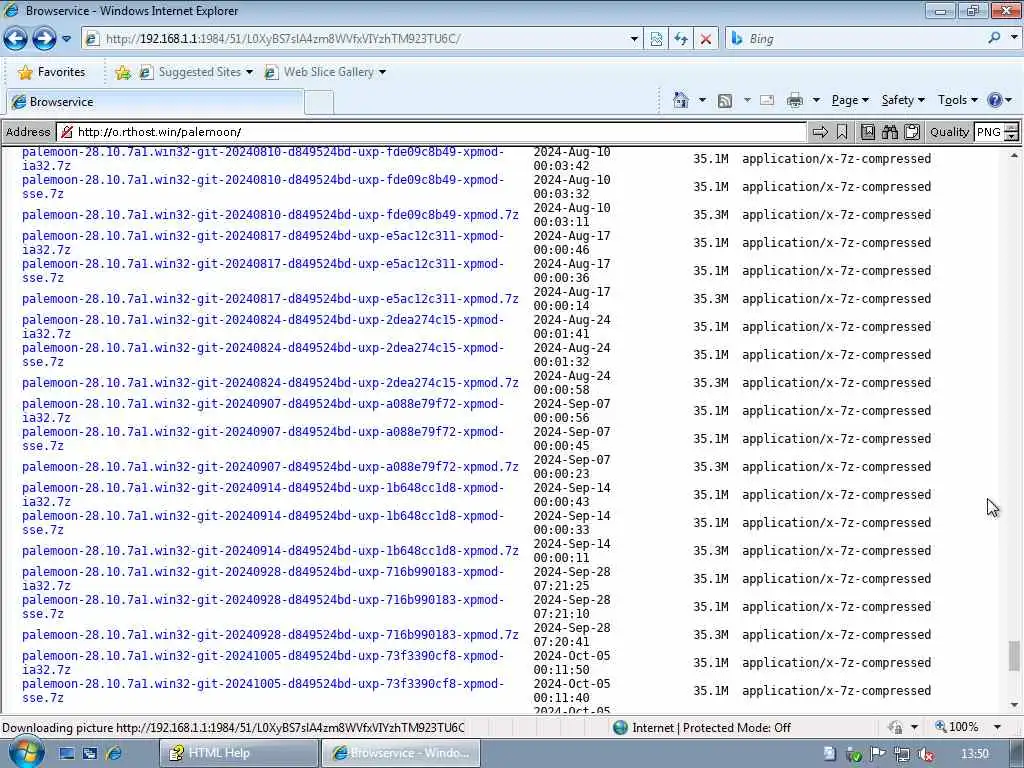Open the Favorites star button
The image size is (1024, 768).
click(52, 72)
